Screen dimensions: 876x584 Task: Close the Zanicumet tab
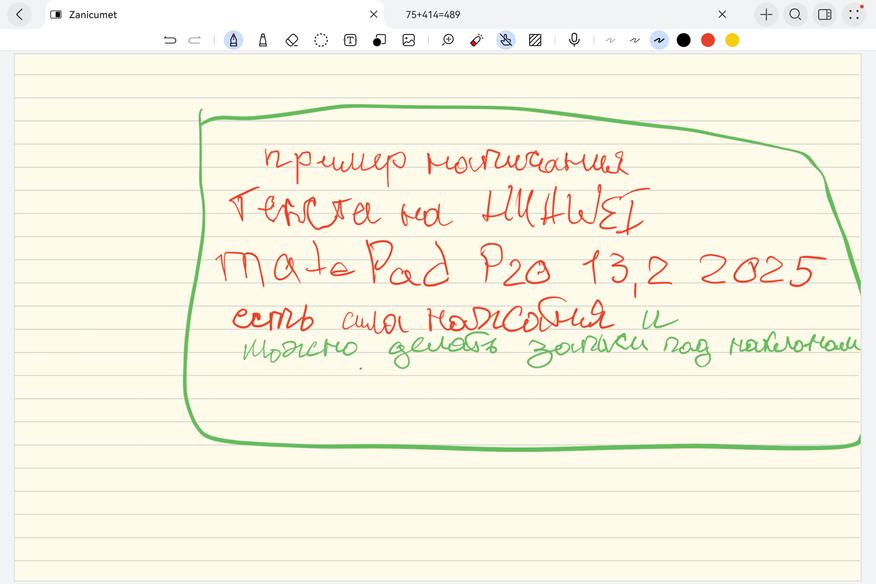coord(374,15)
